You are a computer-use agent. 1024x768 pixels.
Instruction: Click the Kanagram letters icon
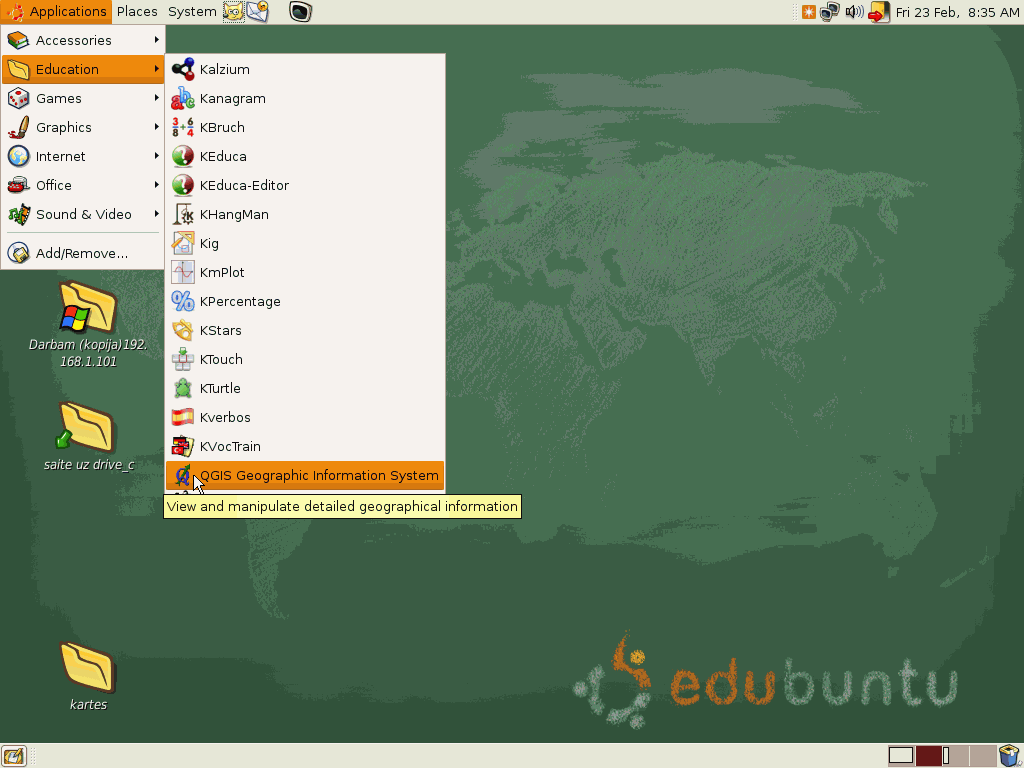(183, 98)
